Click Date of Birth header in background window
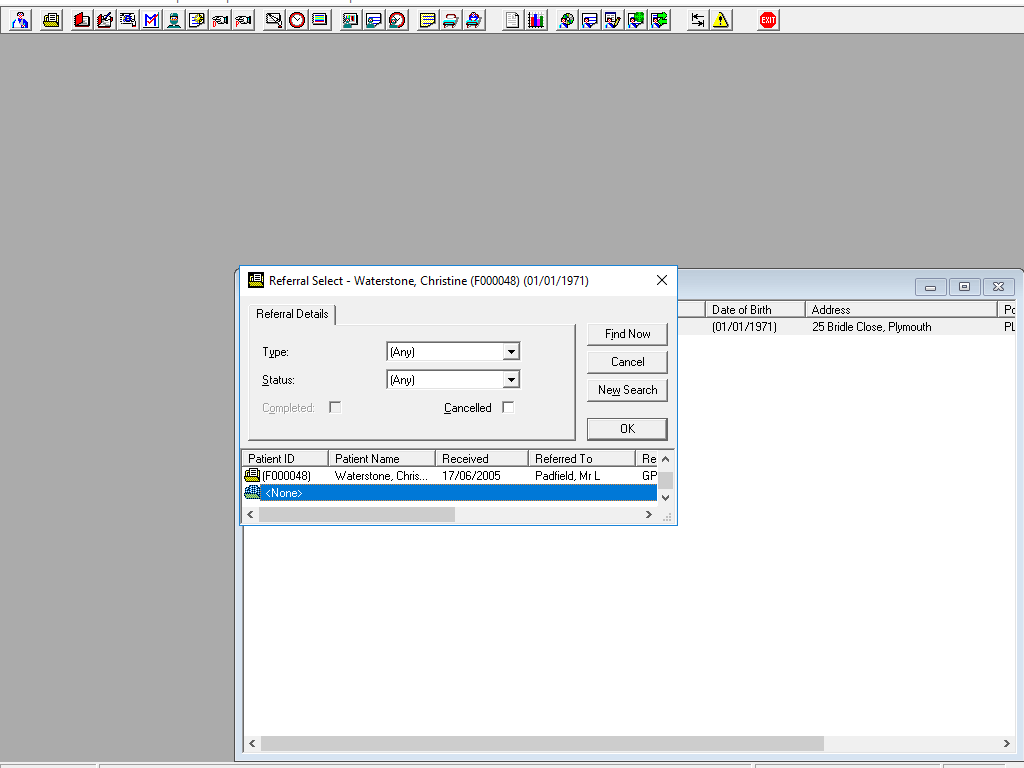The image size is (1024, 768). click(x=756, y=310)
